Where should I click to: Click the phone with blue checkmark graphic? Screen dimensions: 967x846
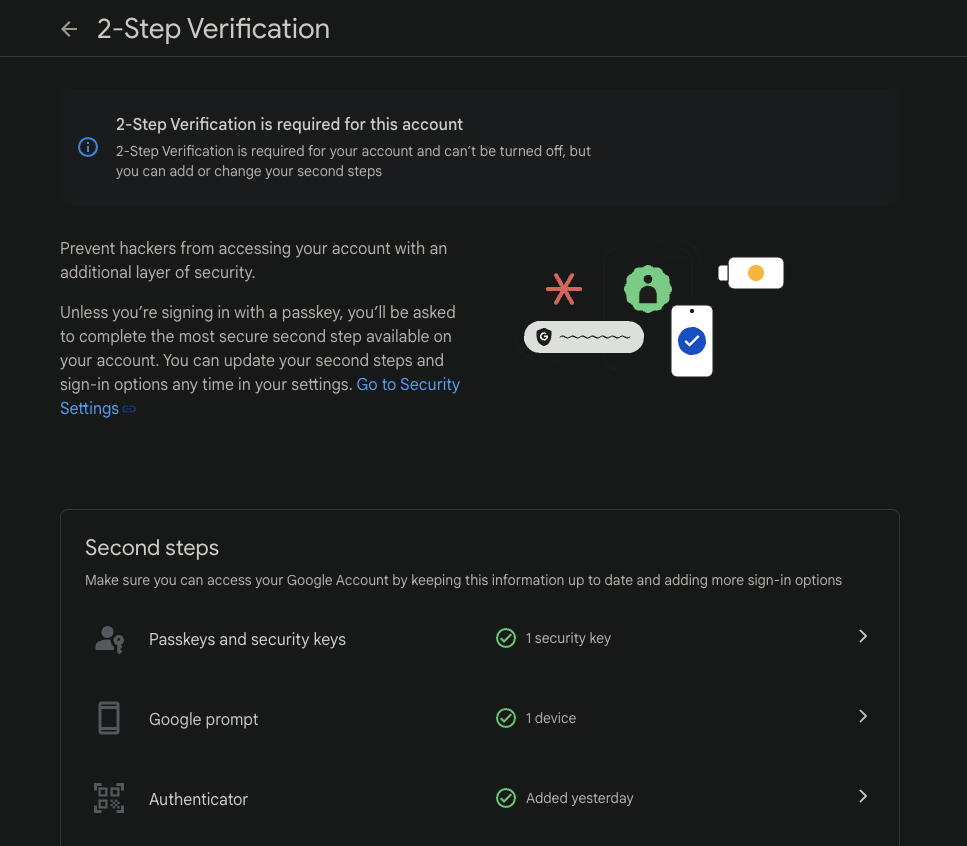(692, 340)
